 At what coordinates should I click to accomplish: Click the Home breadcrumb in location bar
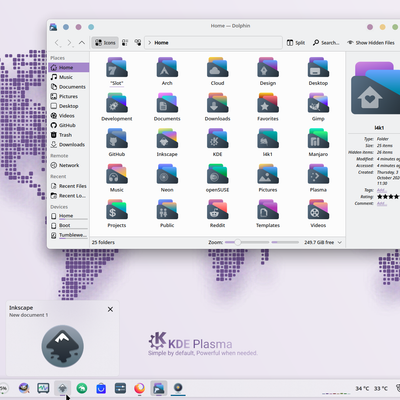[x=161, y=43]
